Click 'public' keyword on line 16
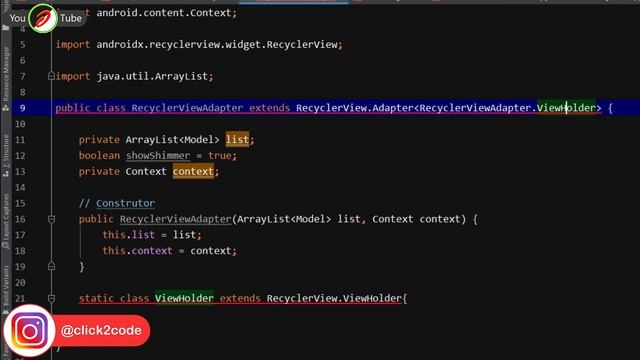640x360 pixels. (96, 219)
